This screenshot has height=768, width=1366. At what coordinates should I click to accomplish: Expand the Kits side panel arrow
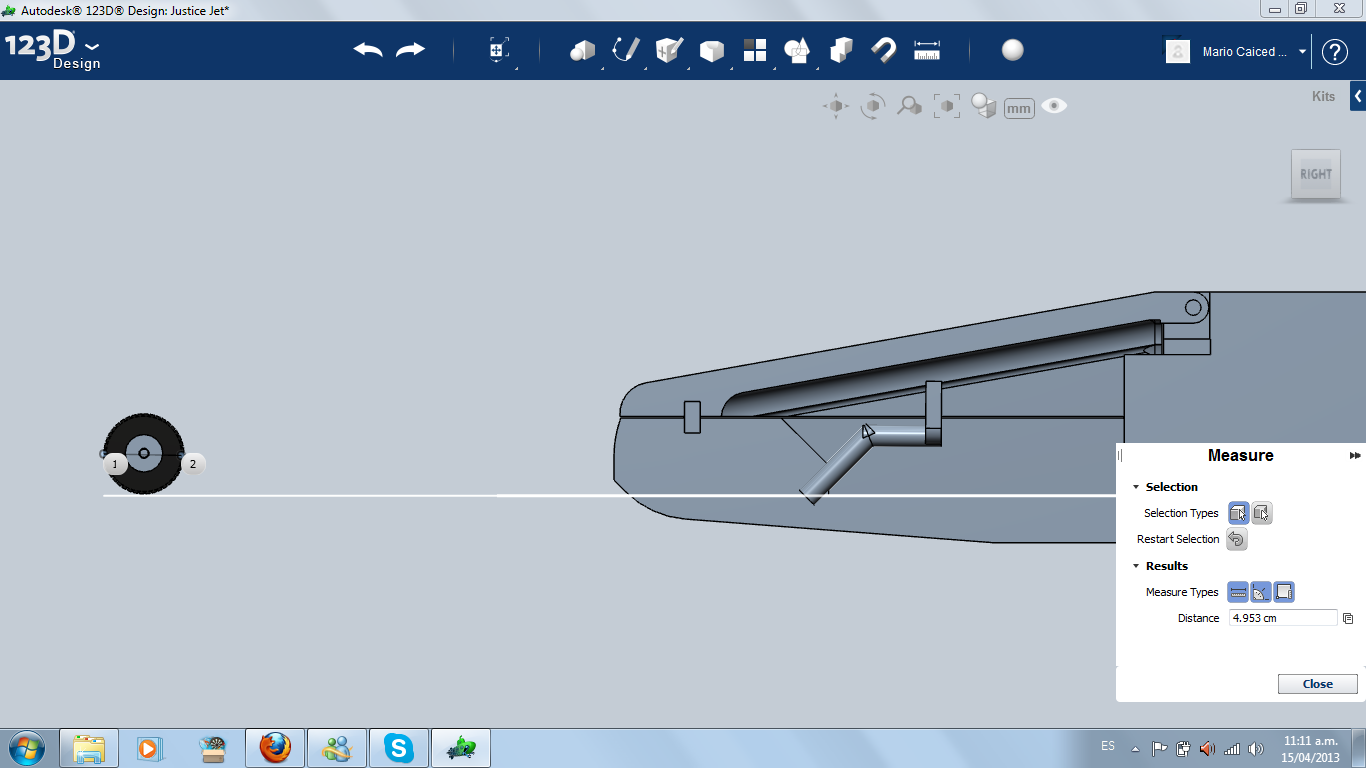point(1358,96)
